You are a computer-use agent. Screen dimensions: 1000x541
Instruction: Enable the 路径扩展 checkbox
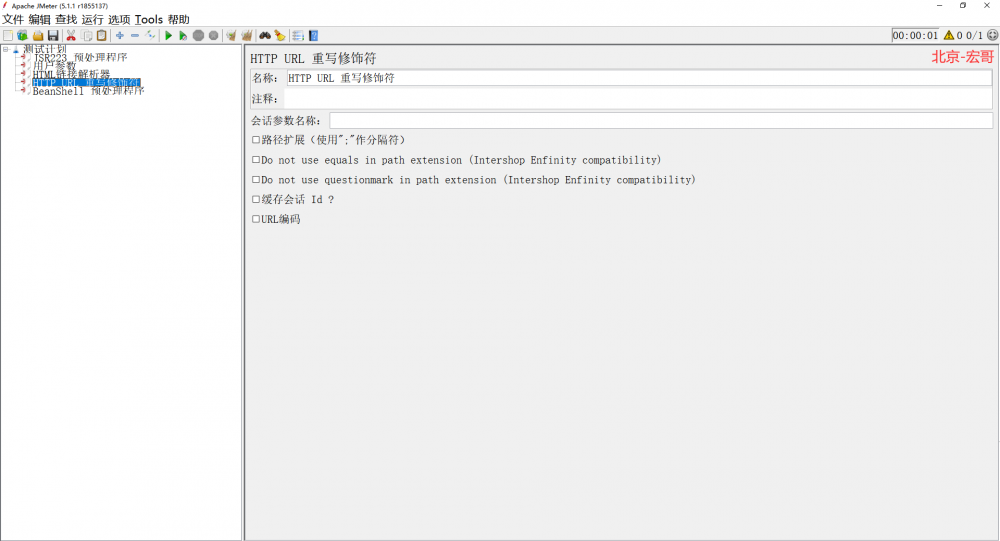256,140
